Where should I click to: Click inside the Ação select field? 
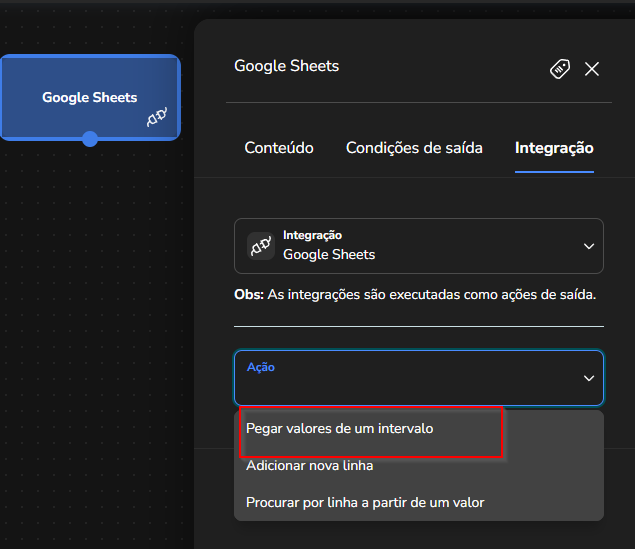click(x=419, y=378)
